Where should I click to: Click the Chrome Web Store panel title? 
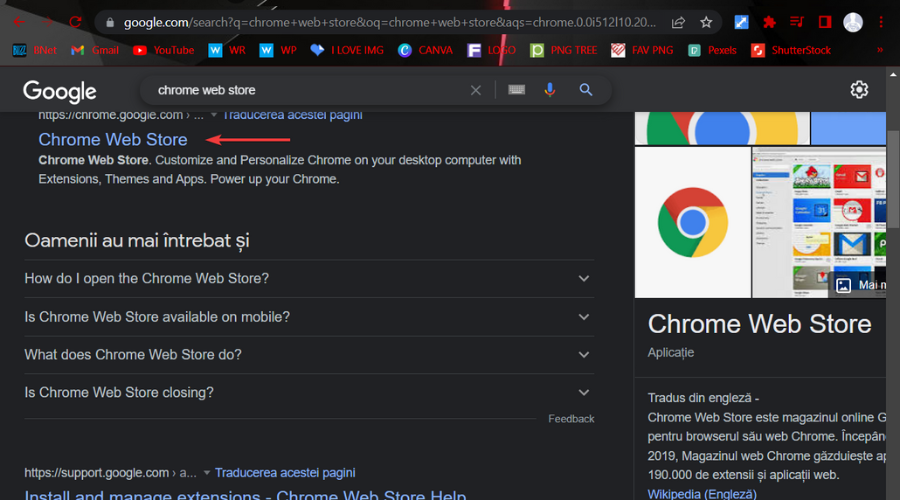(759, 324)
